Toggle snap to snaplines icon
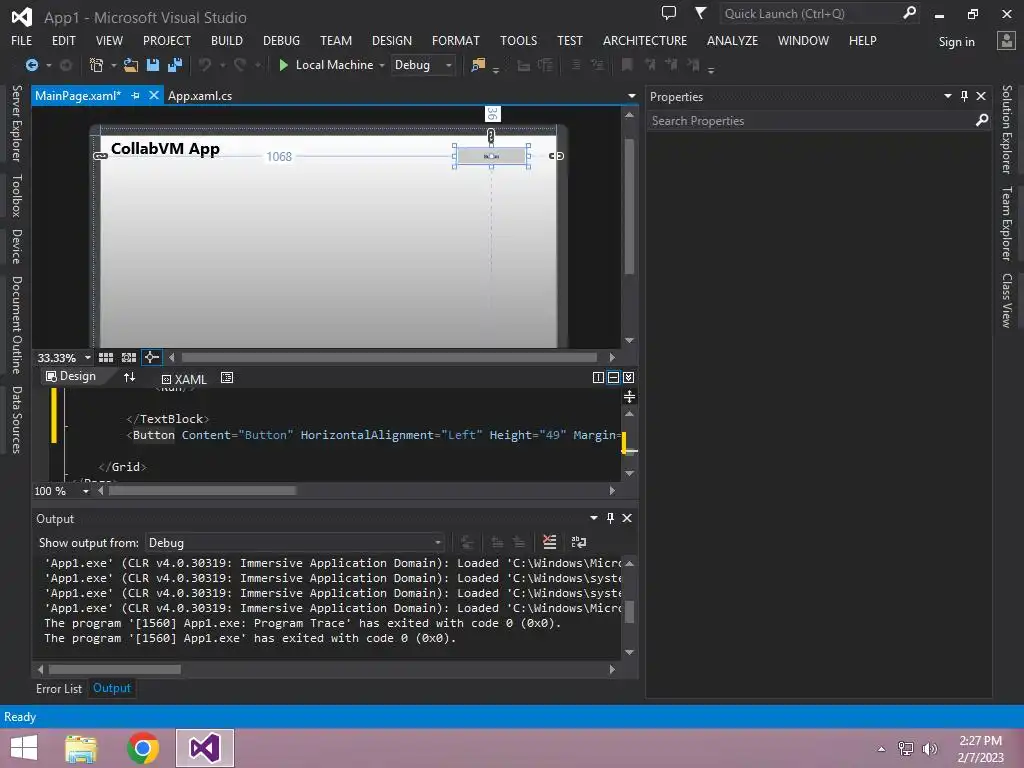The width and height of the screenshot is (1024, 768). tap(151, 357)
